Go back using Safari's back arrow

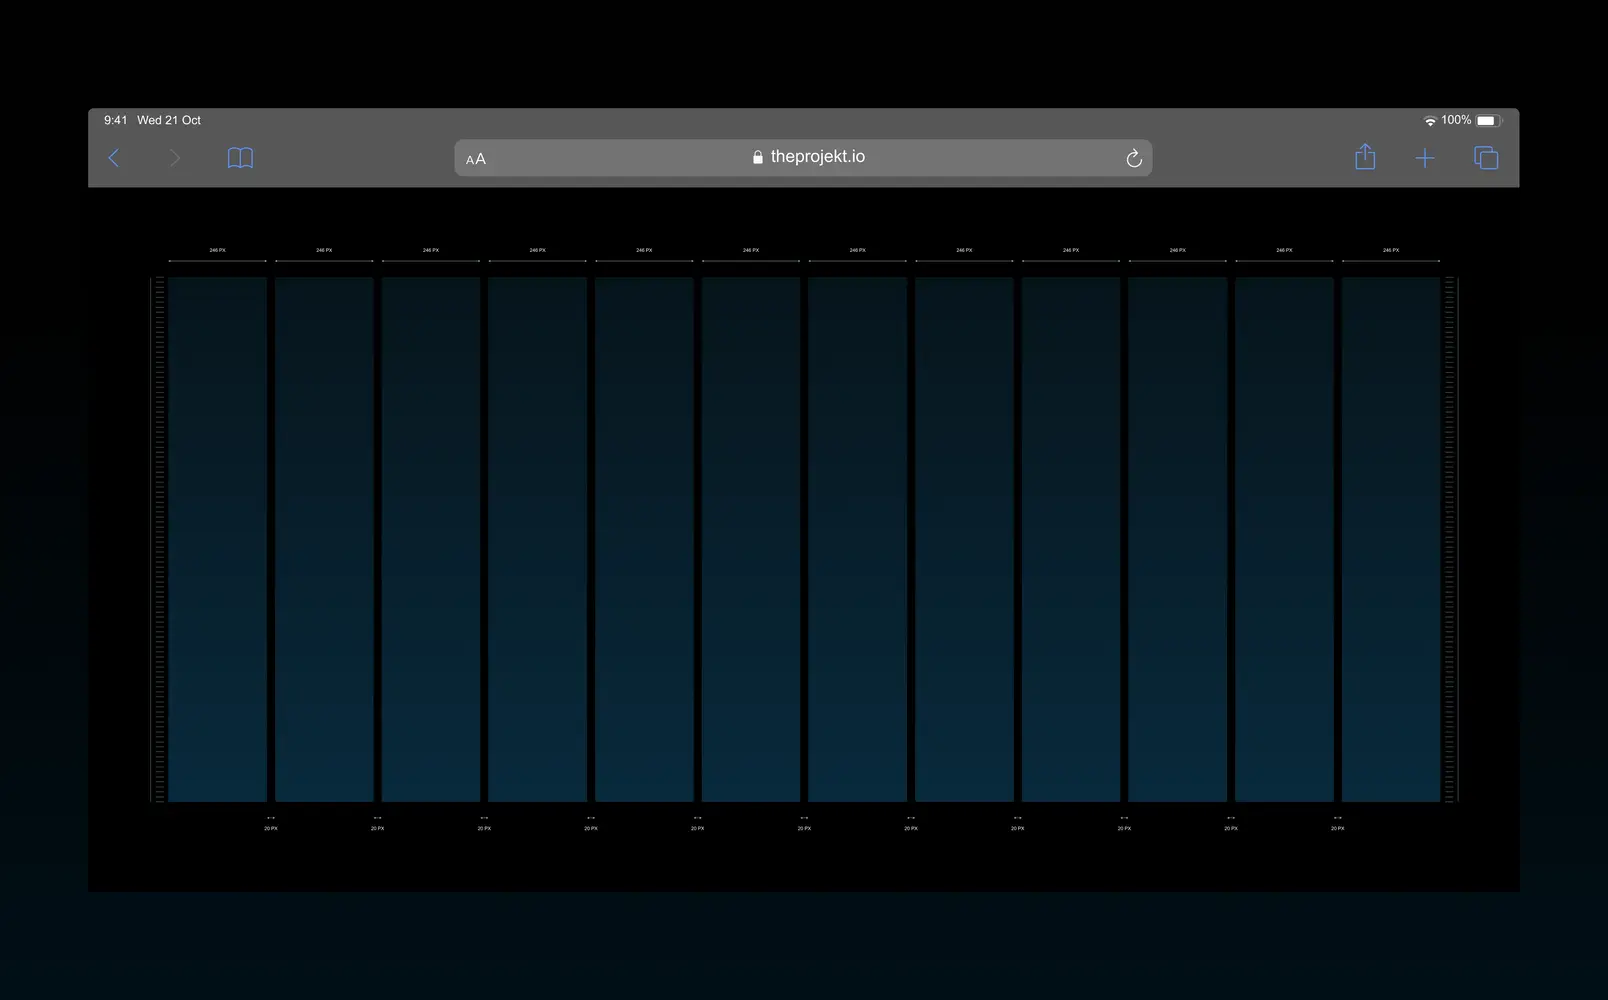(114, 158)
